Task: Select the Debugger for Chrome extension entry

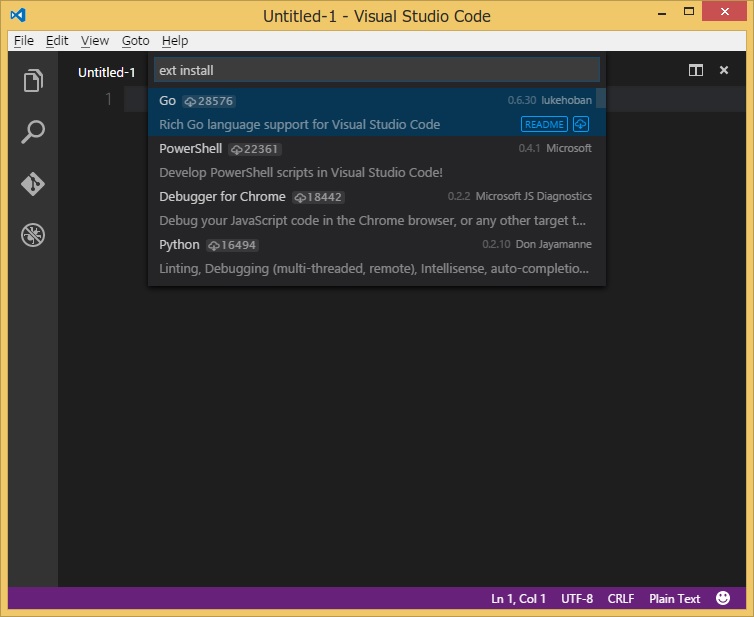Action: [377, 208]
